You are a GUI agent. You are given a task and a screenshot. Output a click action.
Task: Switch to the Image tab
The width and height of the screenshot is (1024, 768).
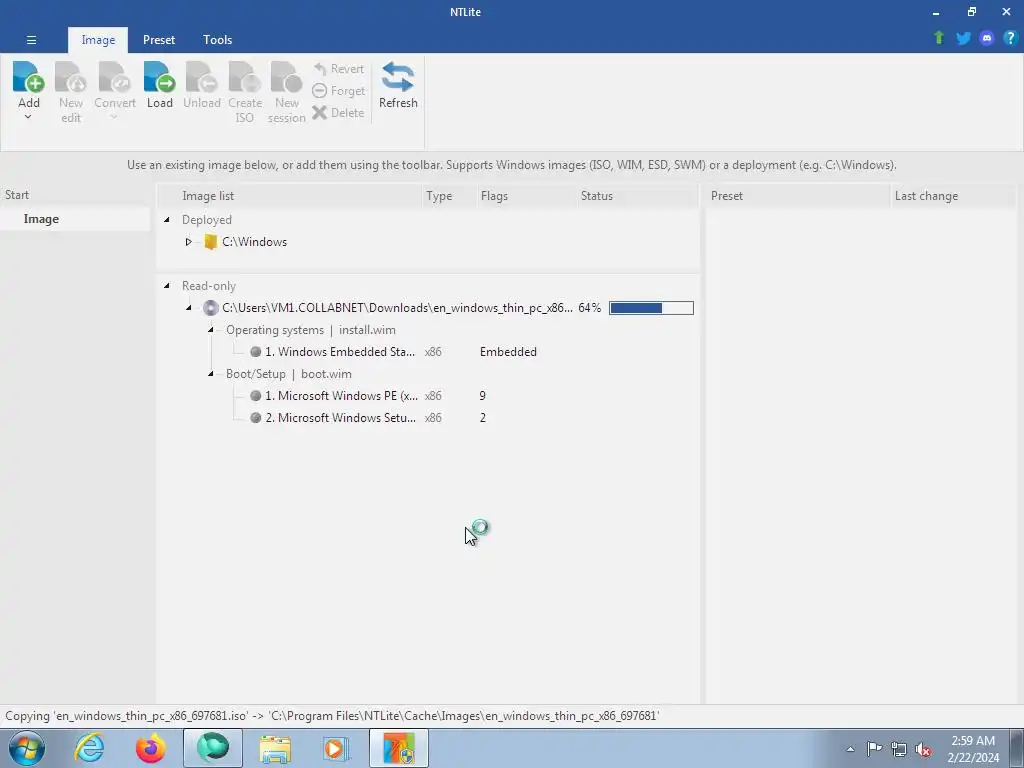(x=98, y=40)
